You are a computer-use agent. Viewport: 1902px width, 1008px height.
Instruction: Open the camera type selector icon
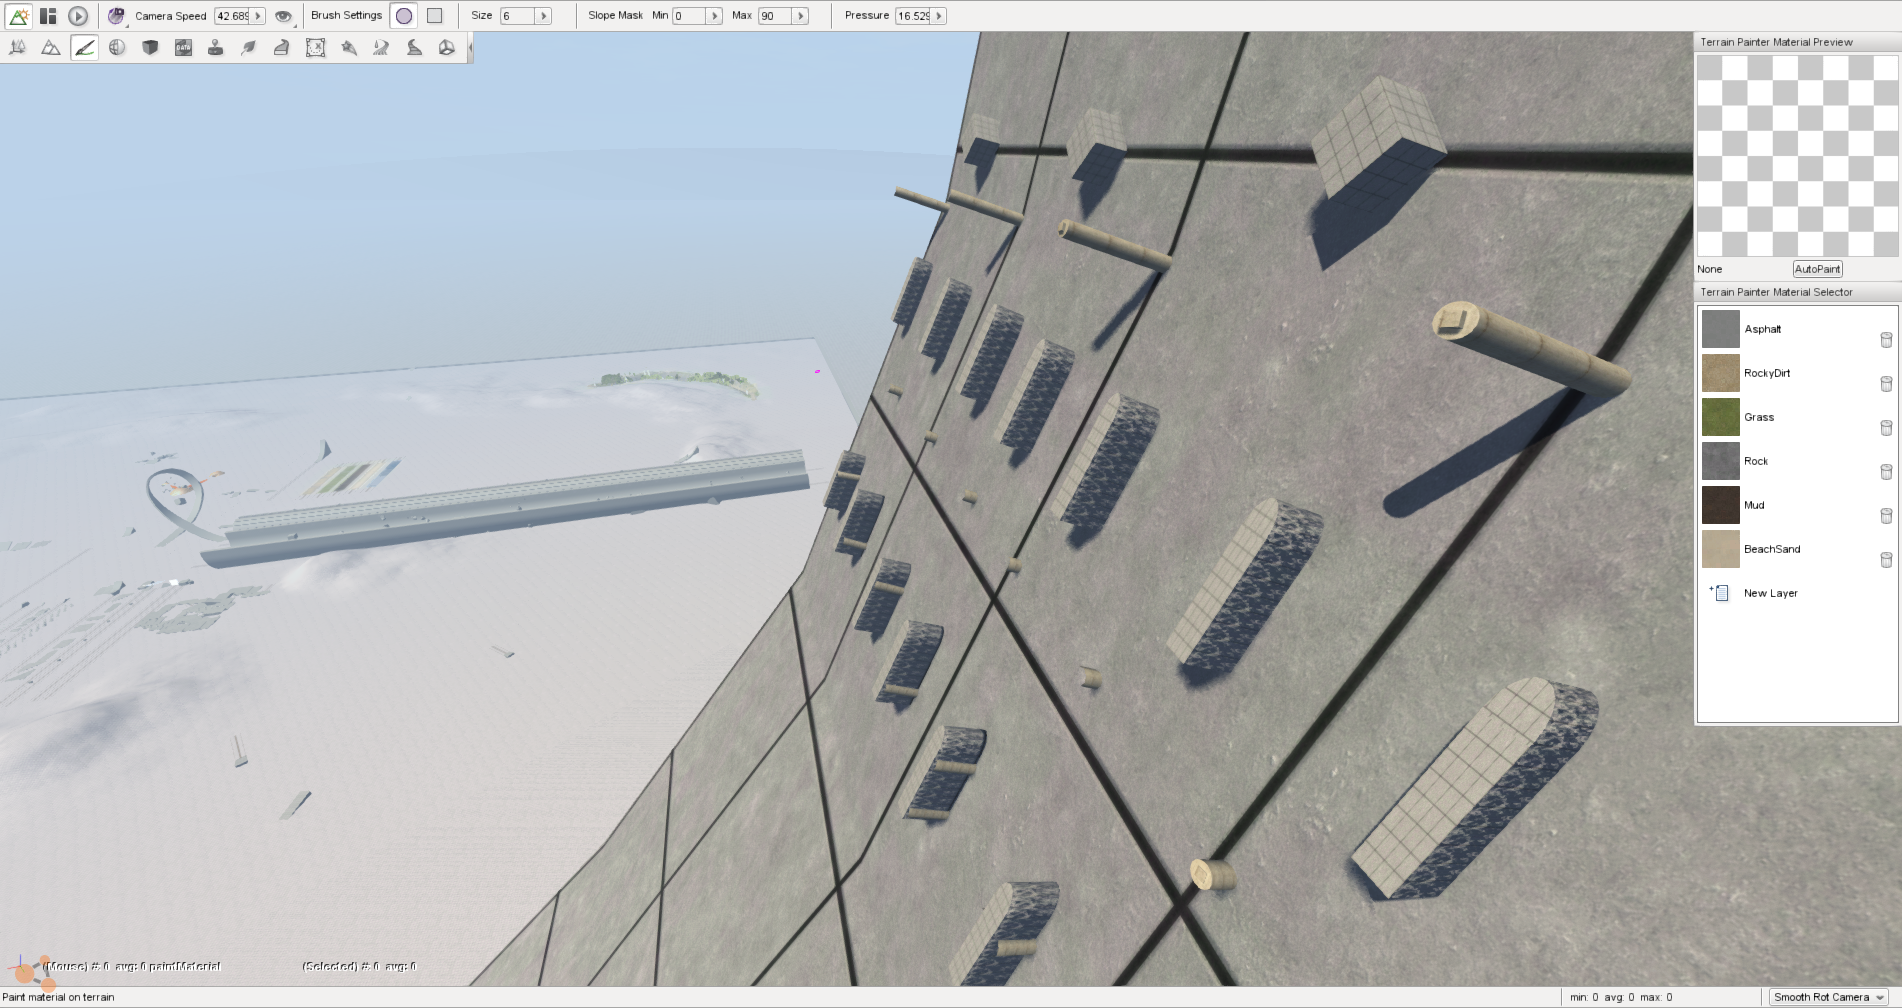pyautogui.click(x=117, y=16)
